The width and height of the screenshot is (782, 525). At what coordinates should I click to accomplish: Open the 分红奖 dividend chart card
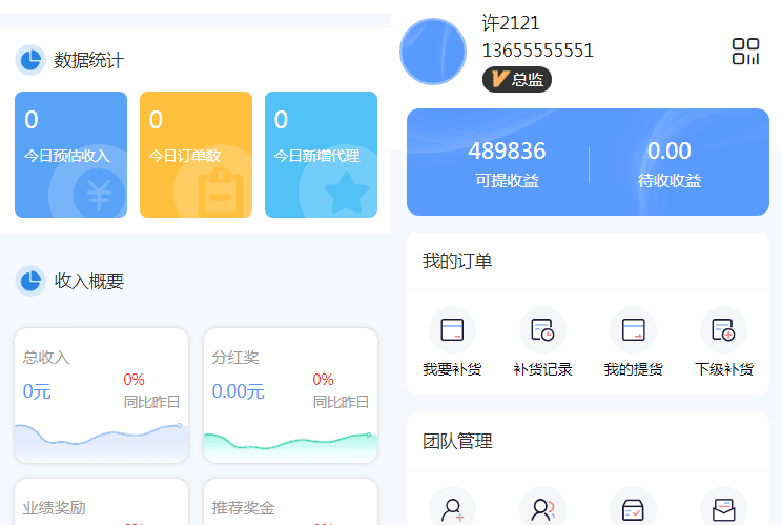[290, 395]
